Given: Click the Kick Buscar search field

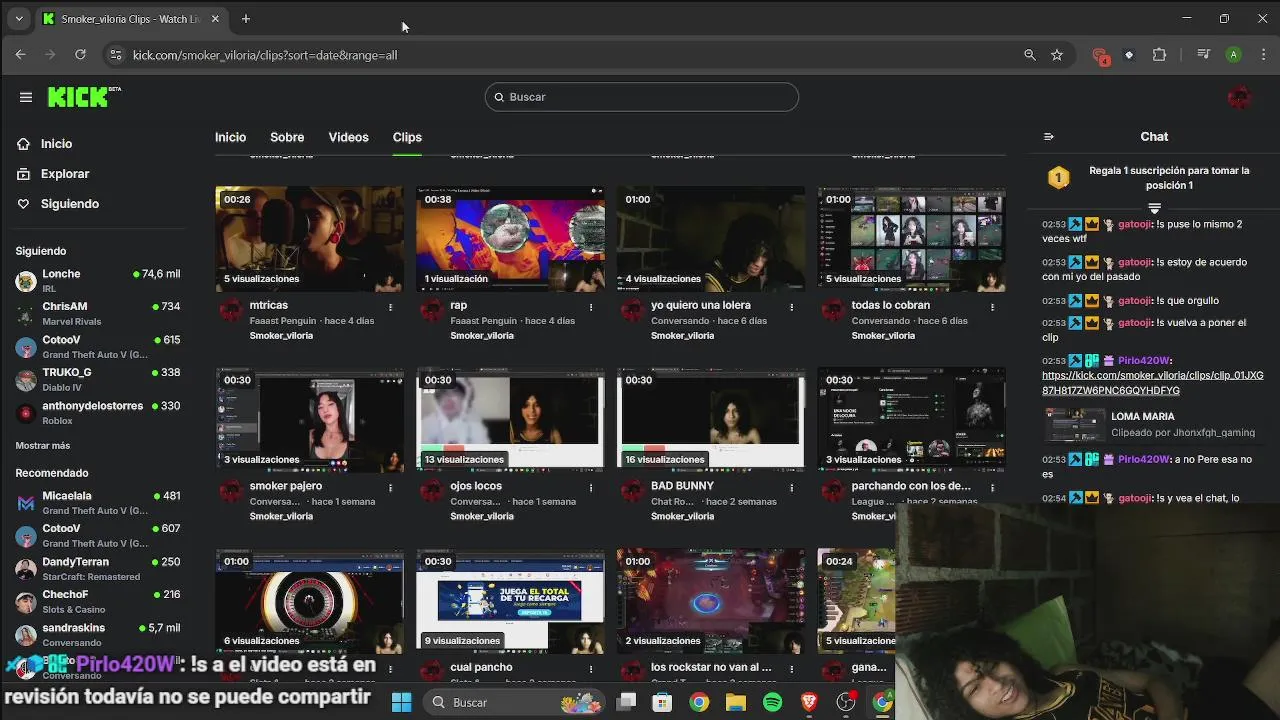Looking at the screenshot, I should click(x=641, y=97).
